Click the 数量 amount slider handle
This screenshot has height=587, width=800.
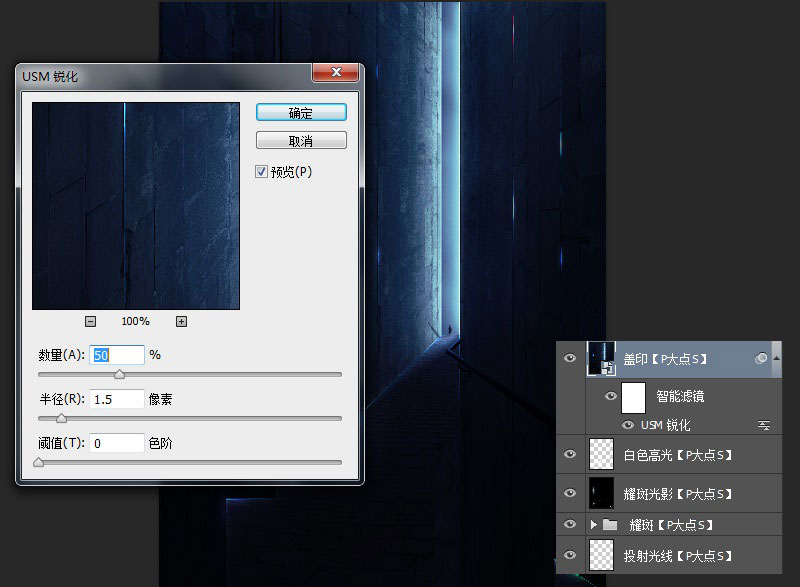point(119,375)
